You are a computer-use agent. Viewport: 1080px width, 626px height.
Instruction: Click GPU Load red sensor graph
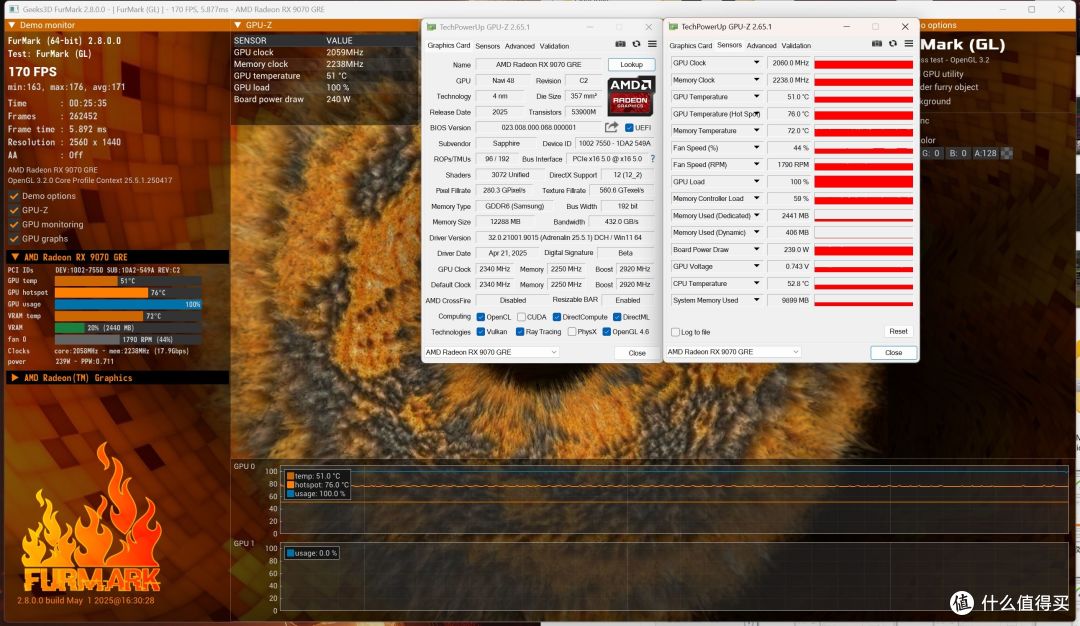pos(864,182)
